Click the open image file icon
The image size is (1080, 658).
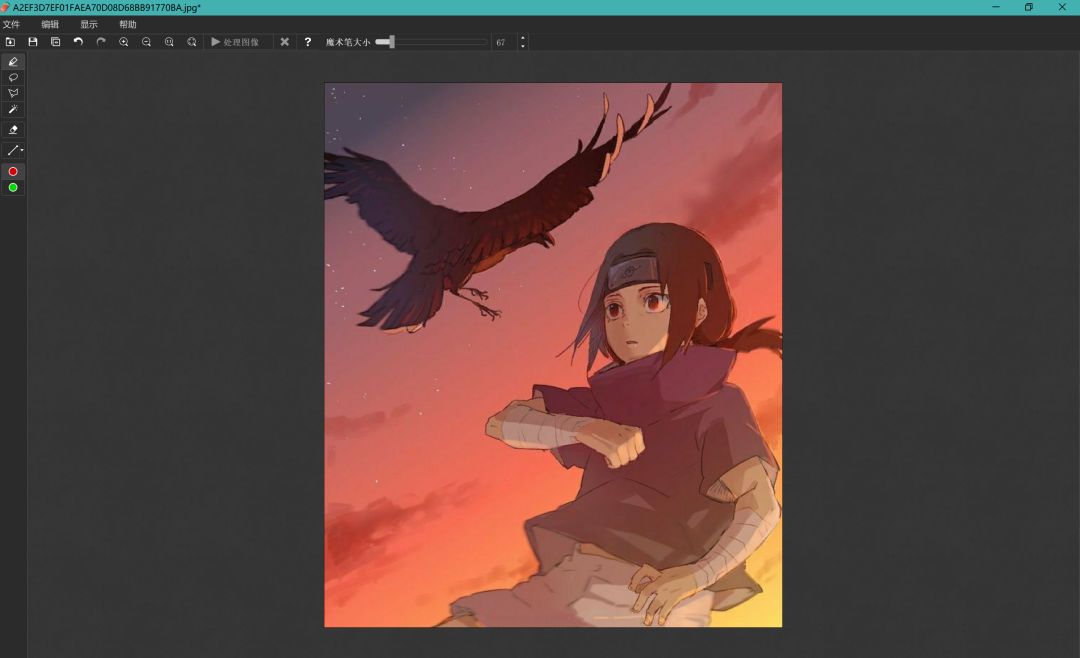click(10, 42)
